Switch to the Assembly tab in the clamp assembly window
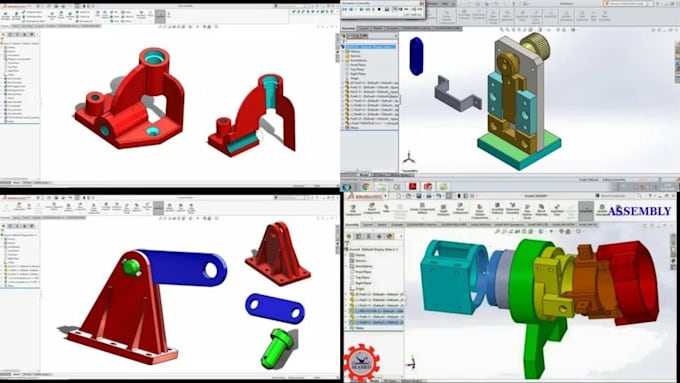Screen dimensions: 680x383 348,29
